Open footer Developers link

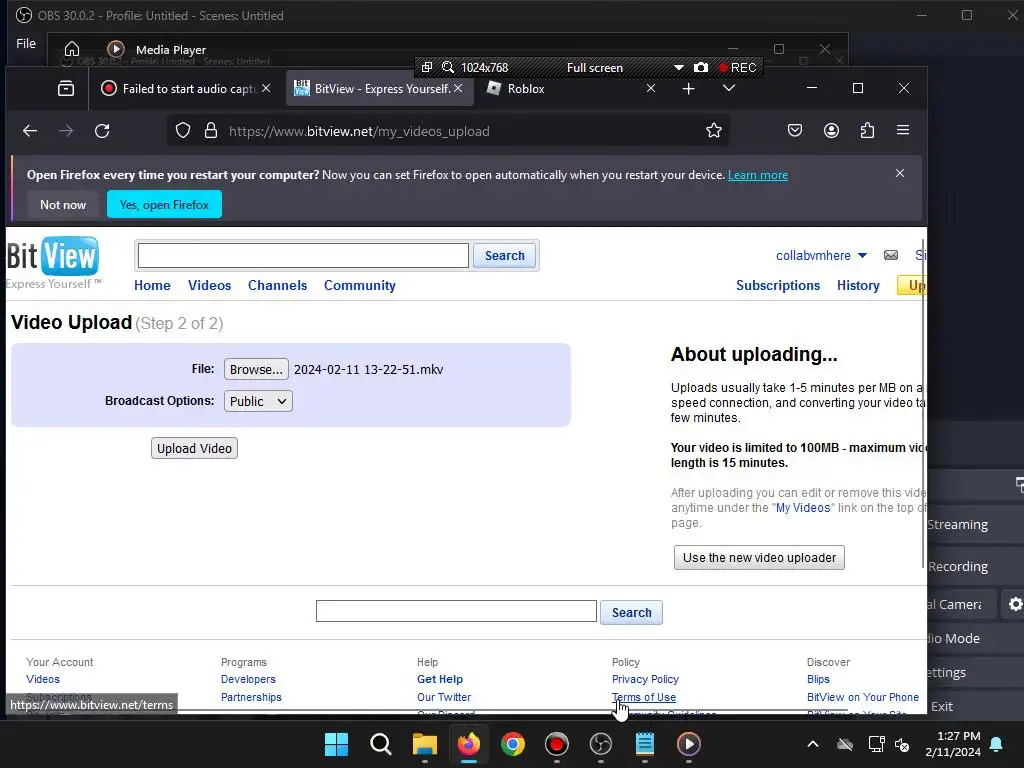click(x=248, y=679)
